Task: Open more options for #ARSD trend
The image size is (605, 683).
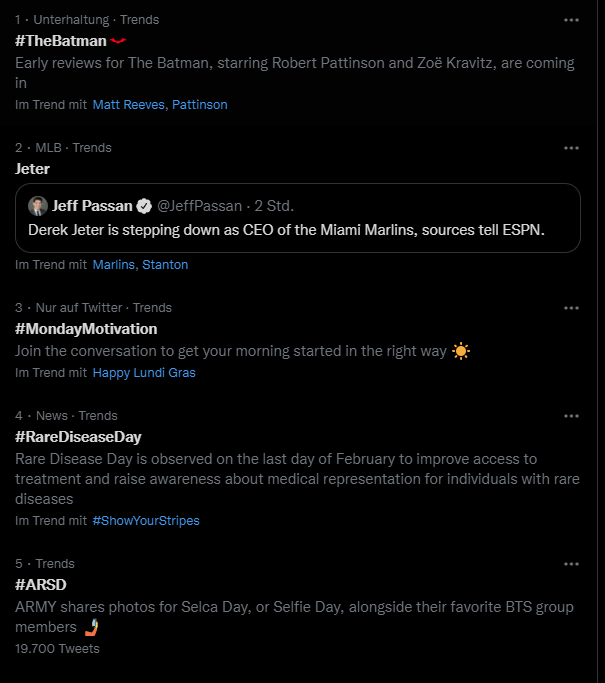Action: [571, 564]
